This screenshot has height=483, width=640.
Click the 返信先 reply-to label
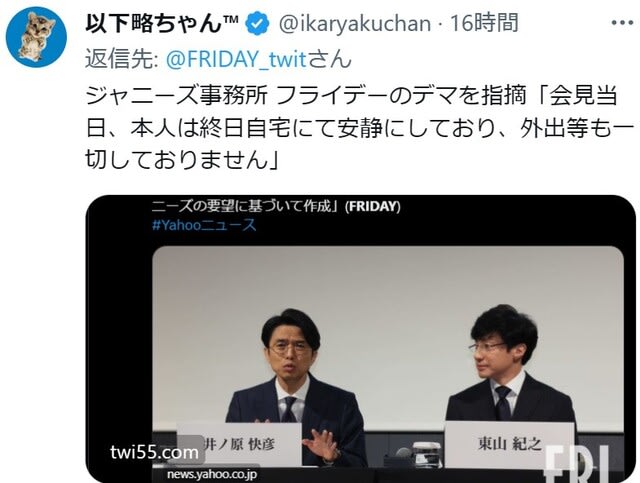click(122, 59)
